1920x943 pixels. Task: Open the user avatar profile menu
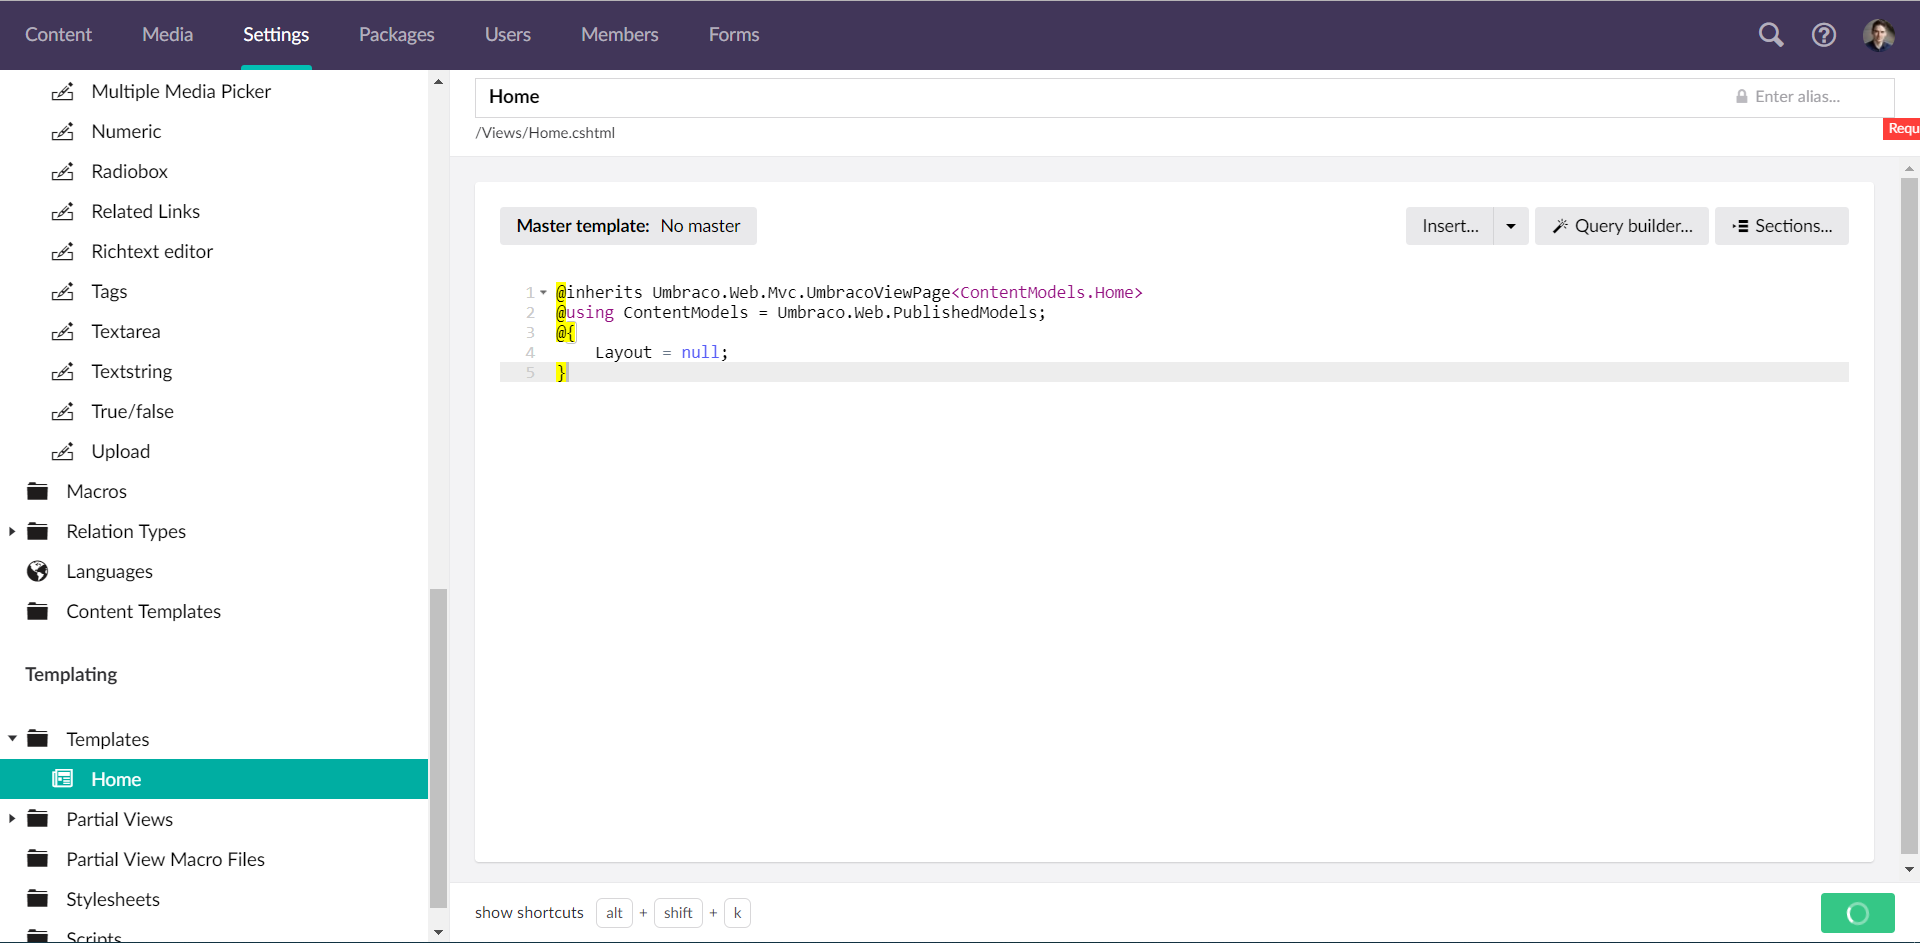[x=1879, y=34]
